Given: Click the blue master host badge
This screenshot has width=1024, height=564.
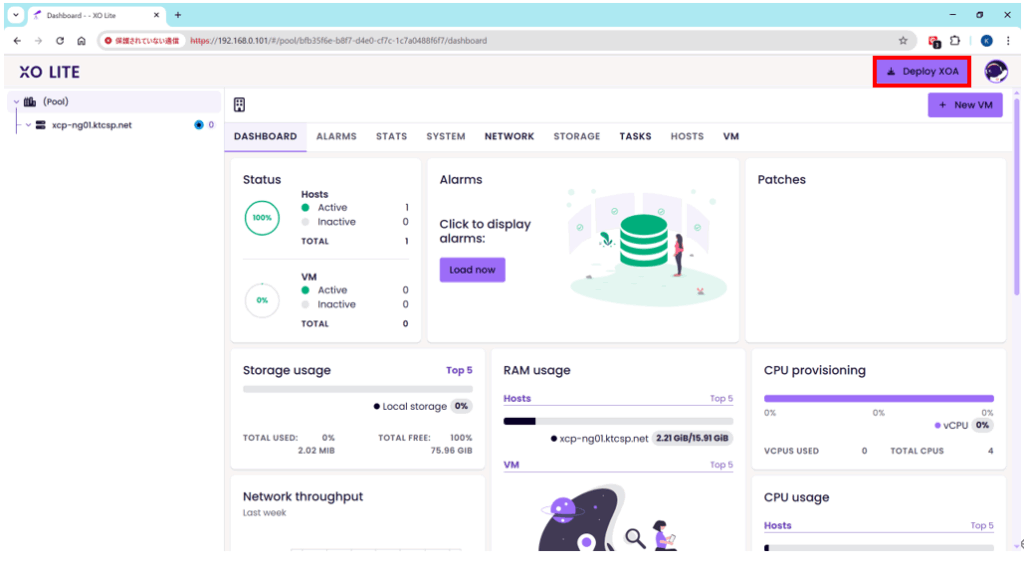Looking at the screenshot, I should coord(198,125).
